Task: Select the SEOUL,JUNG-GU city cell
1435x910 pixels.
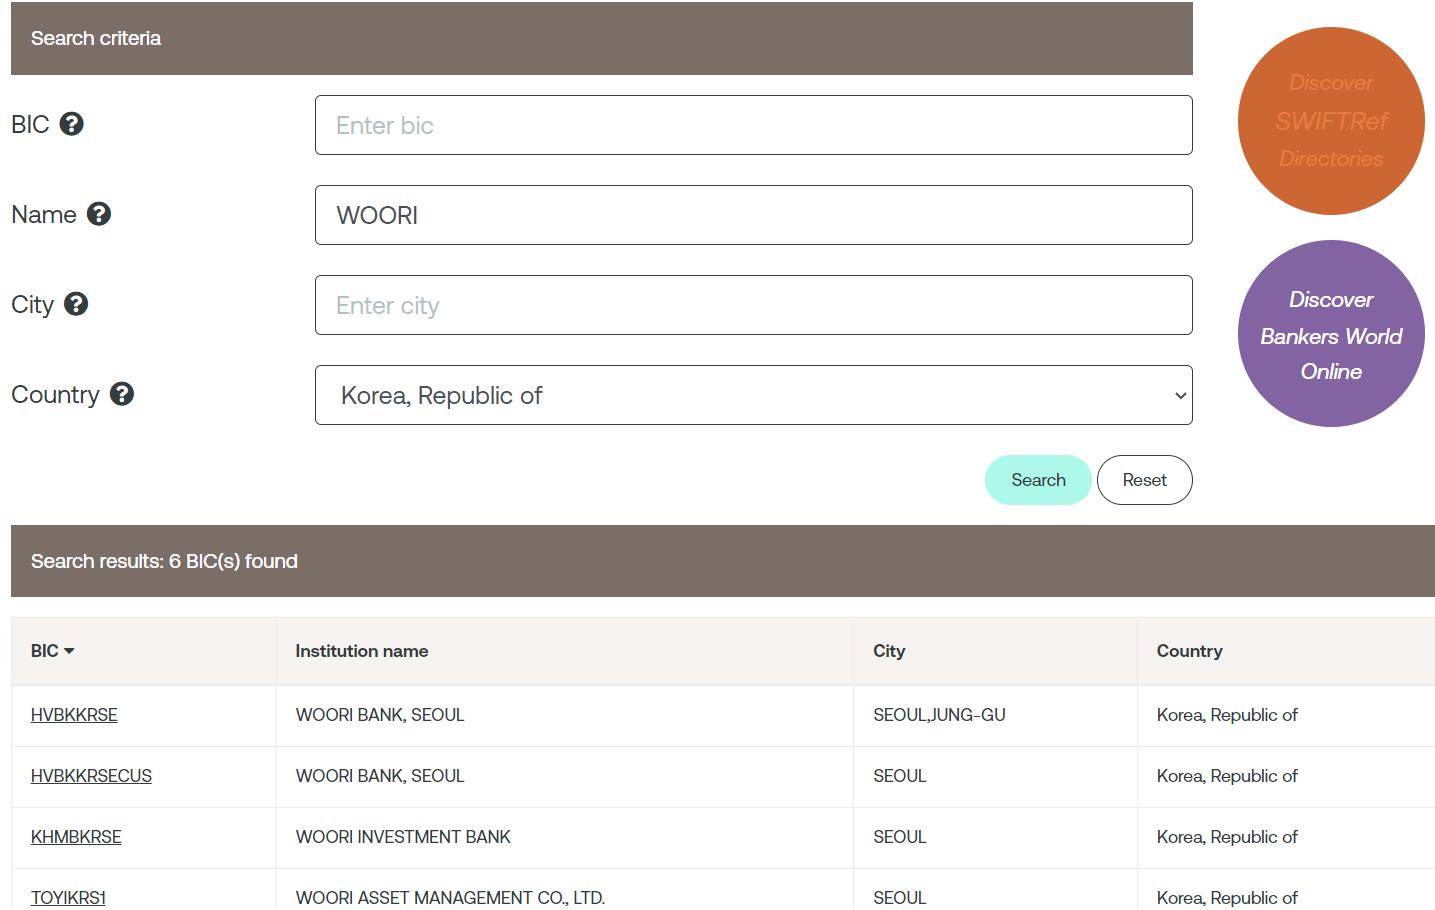Action: point(995,715)
